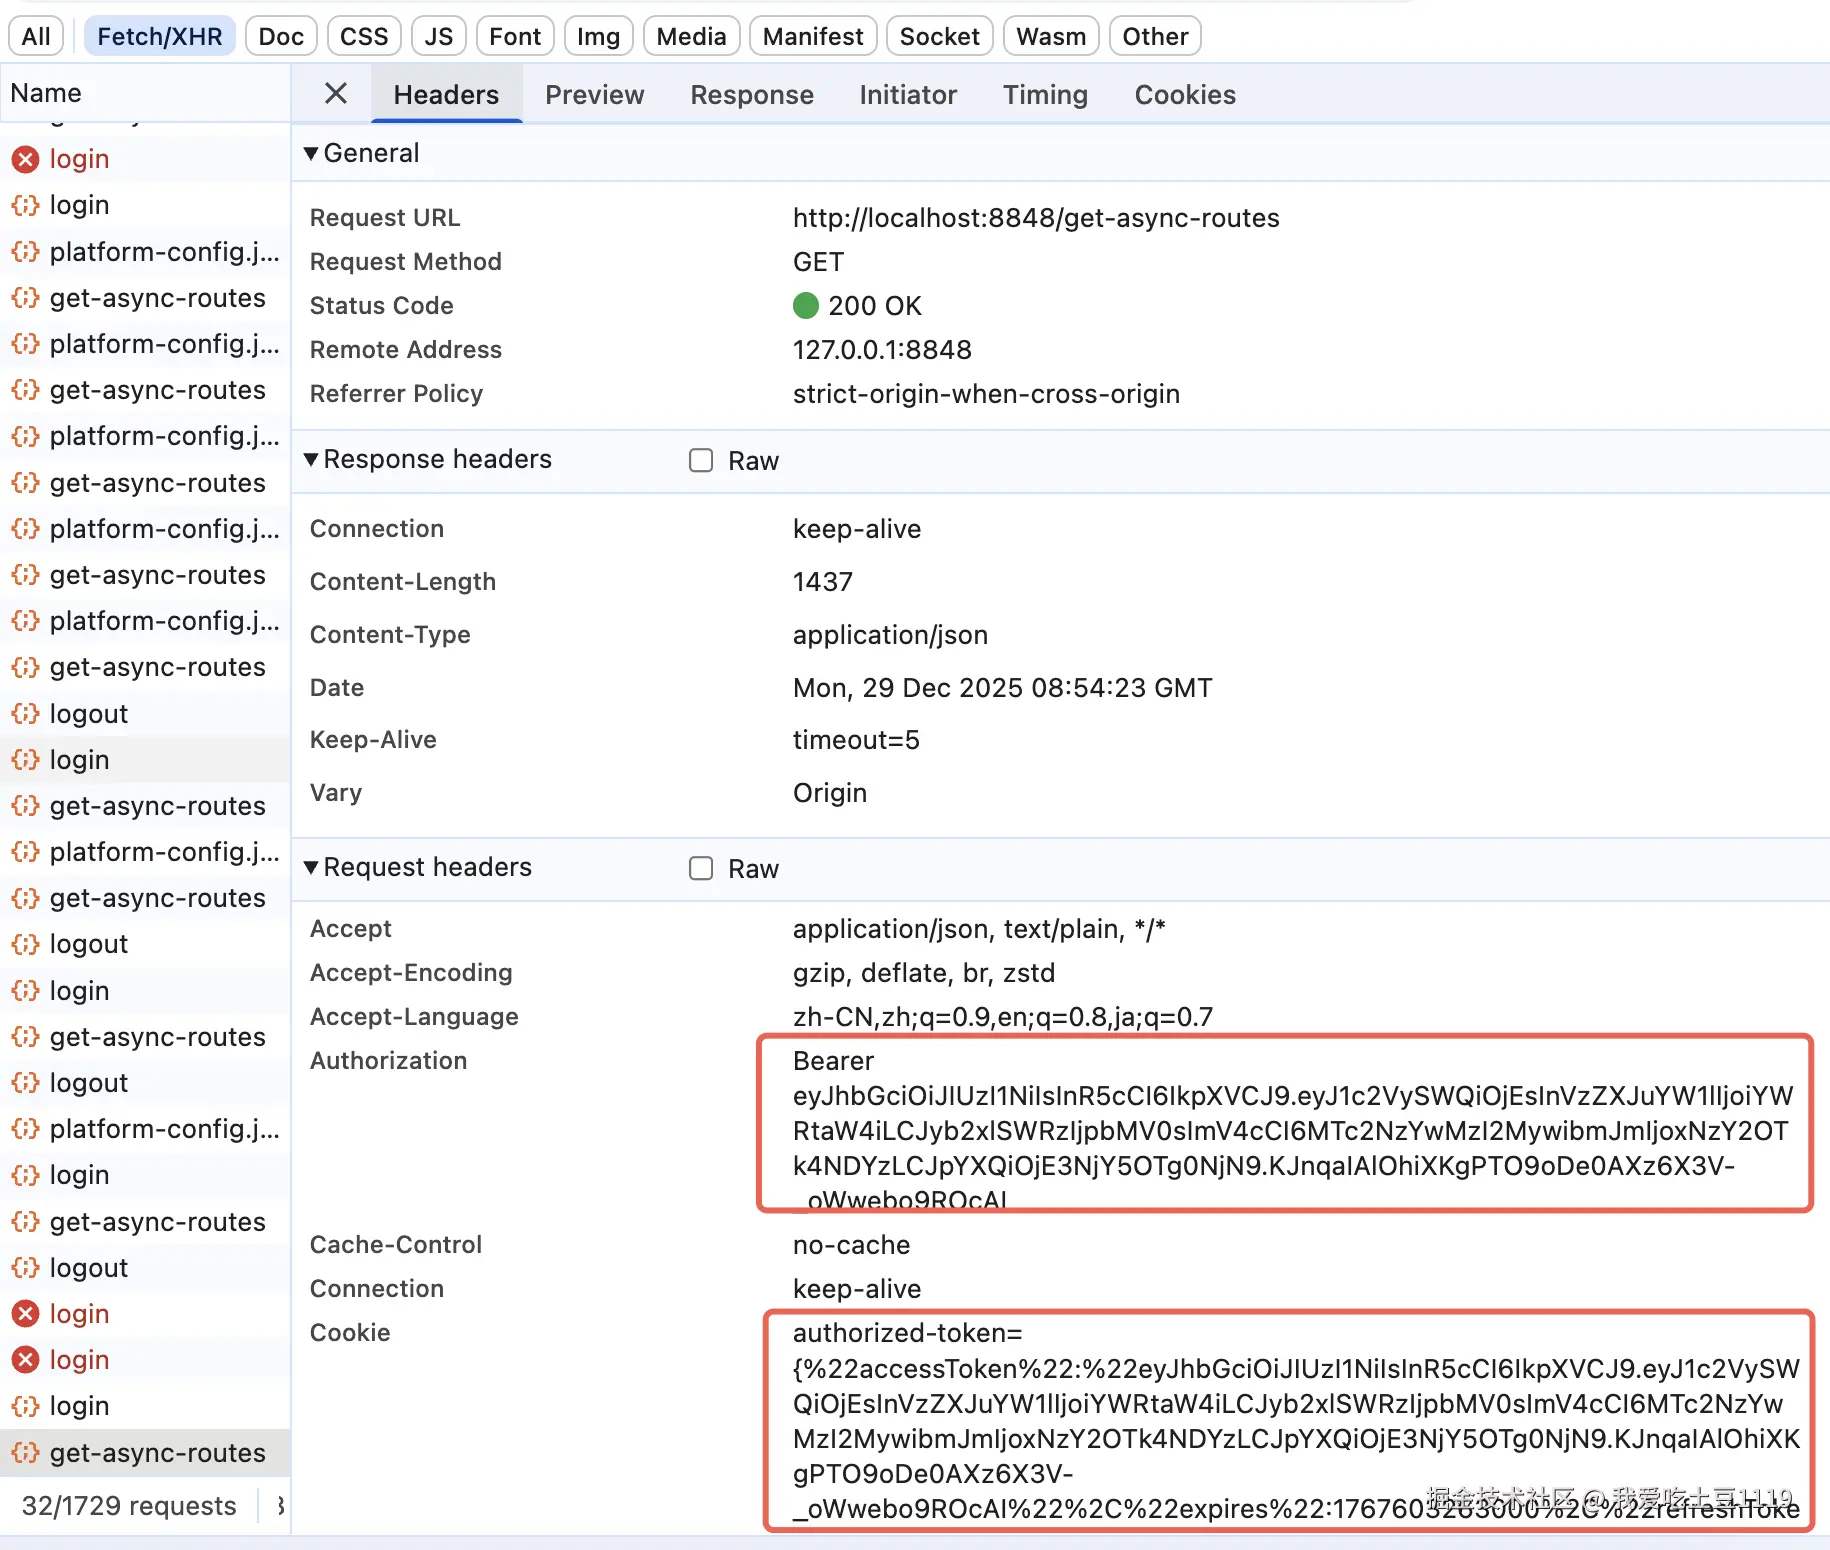Viewport: 1830px width, 1550px height.
Task: Click the Authorization header label
Action: (x=389, y=1061)
